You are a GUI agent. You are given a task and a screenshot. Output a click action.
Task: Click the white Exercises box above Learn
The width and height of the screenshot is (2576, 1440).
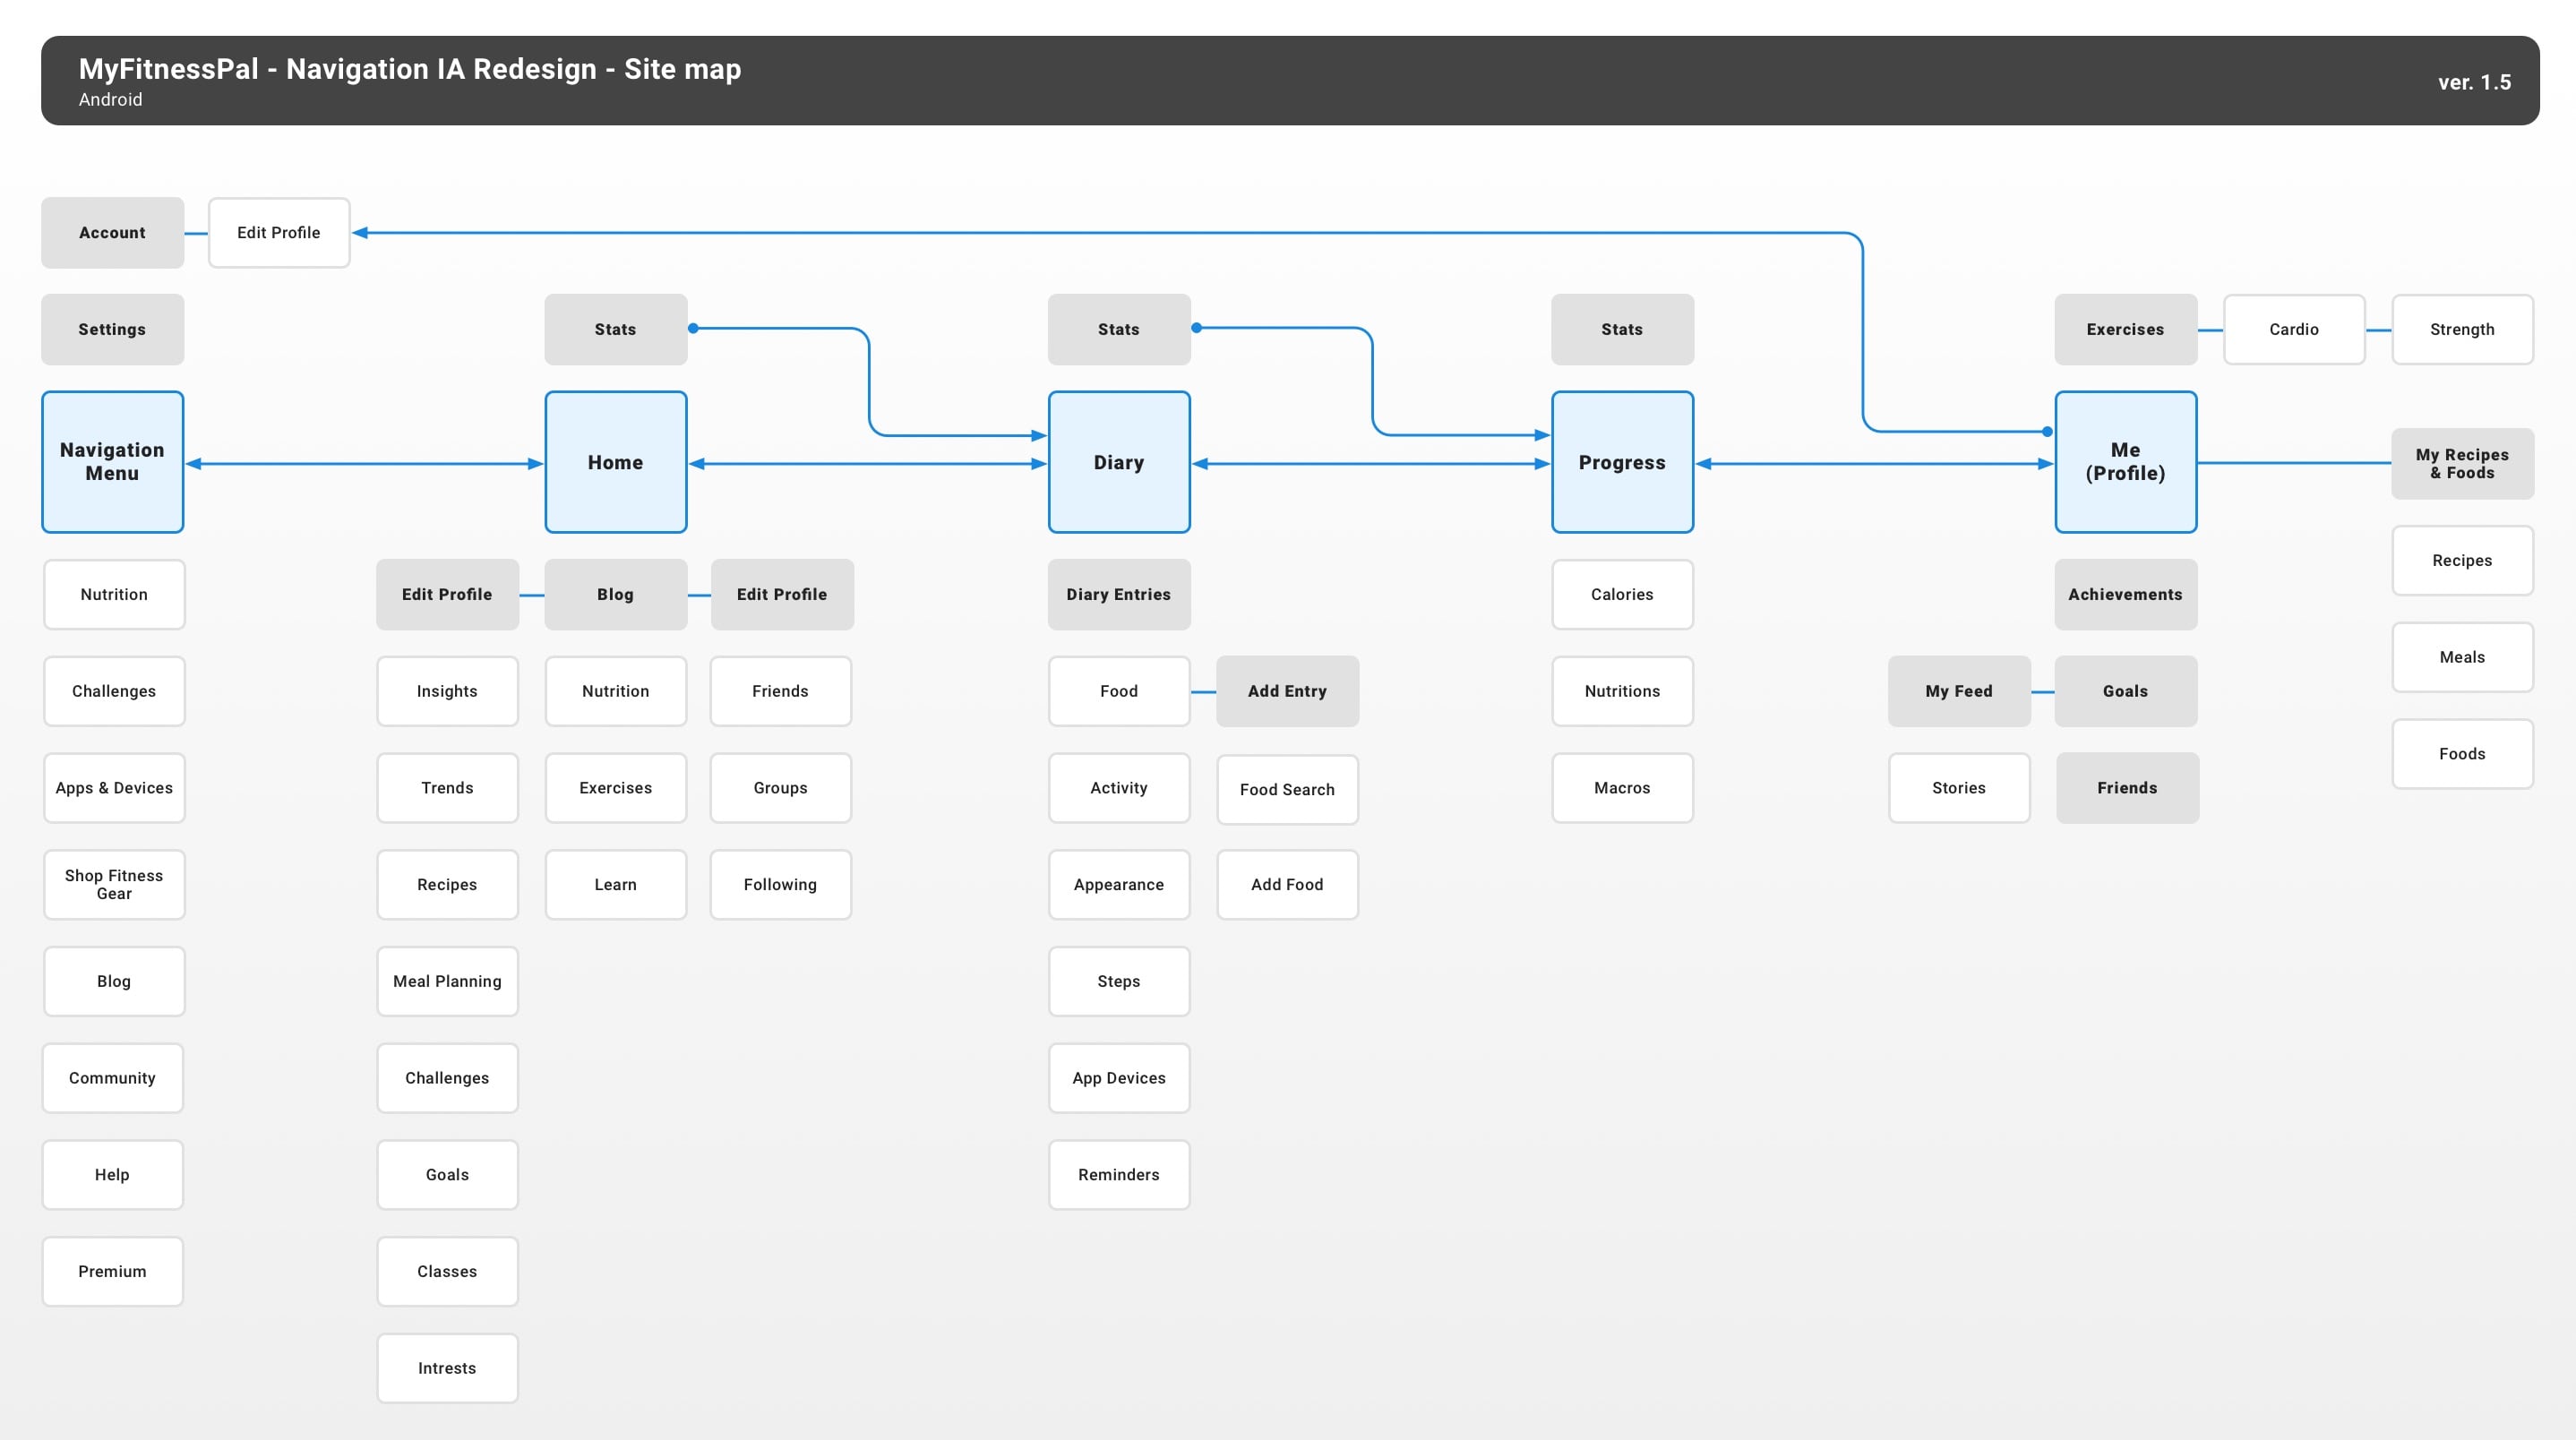pos(615,788)
